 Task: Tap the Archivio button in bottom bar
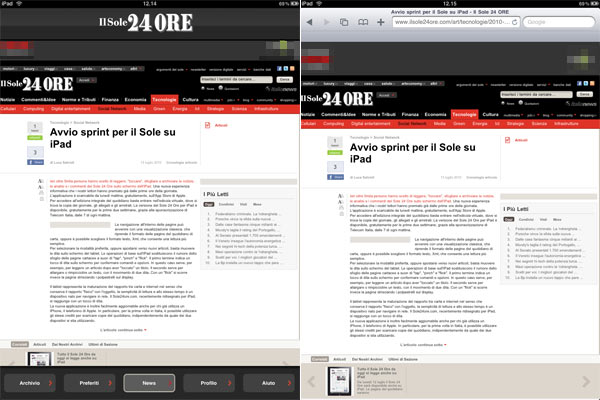point(30,381)
